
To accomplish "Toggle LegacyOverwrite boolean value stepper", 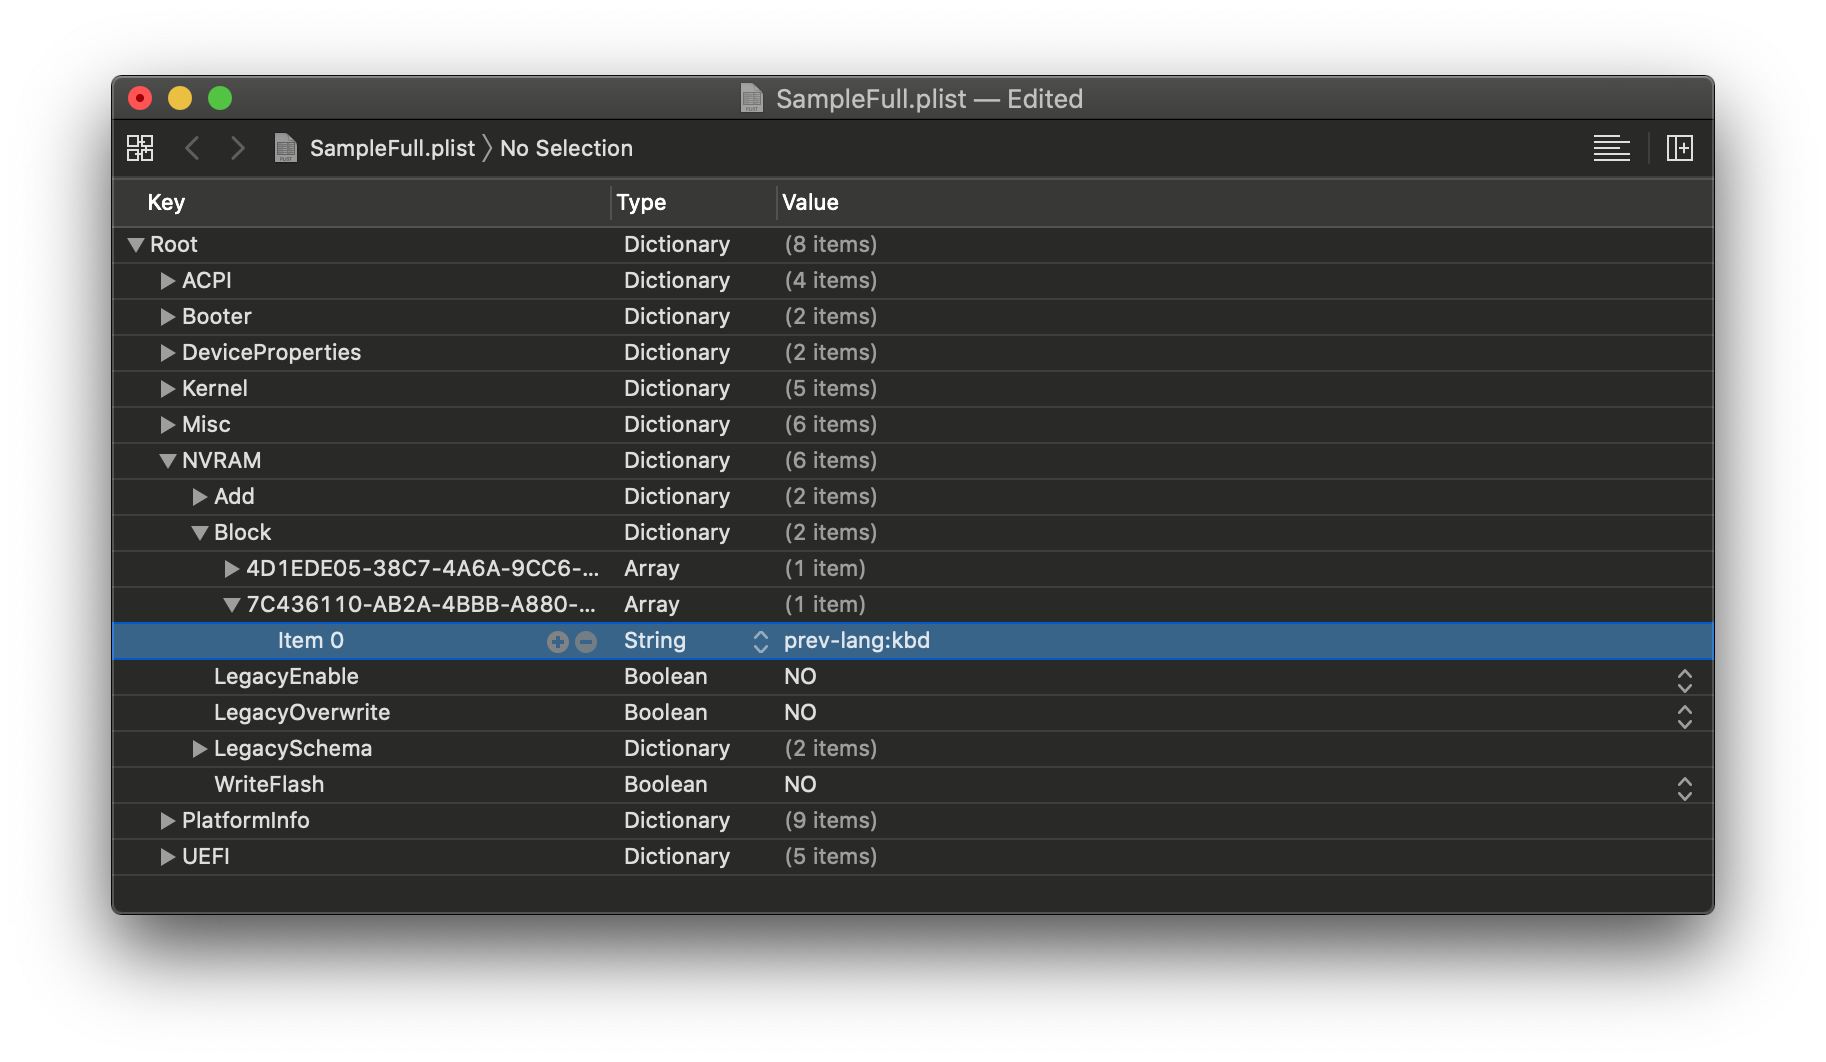I will point(1684,716).
